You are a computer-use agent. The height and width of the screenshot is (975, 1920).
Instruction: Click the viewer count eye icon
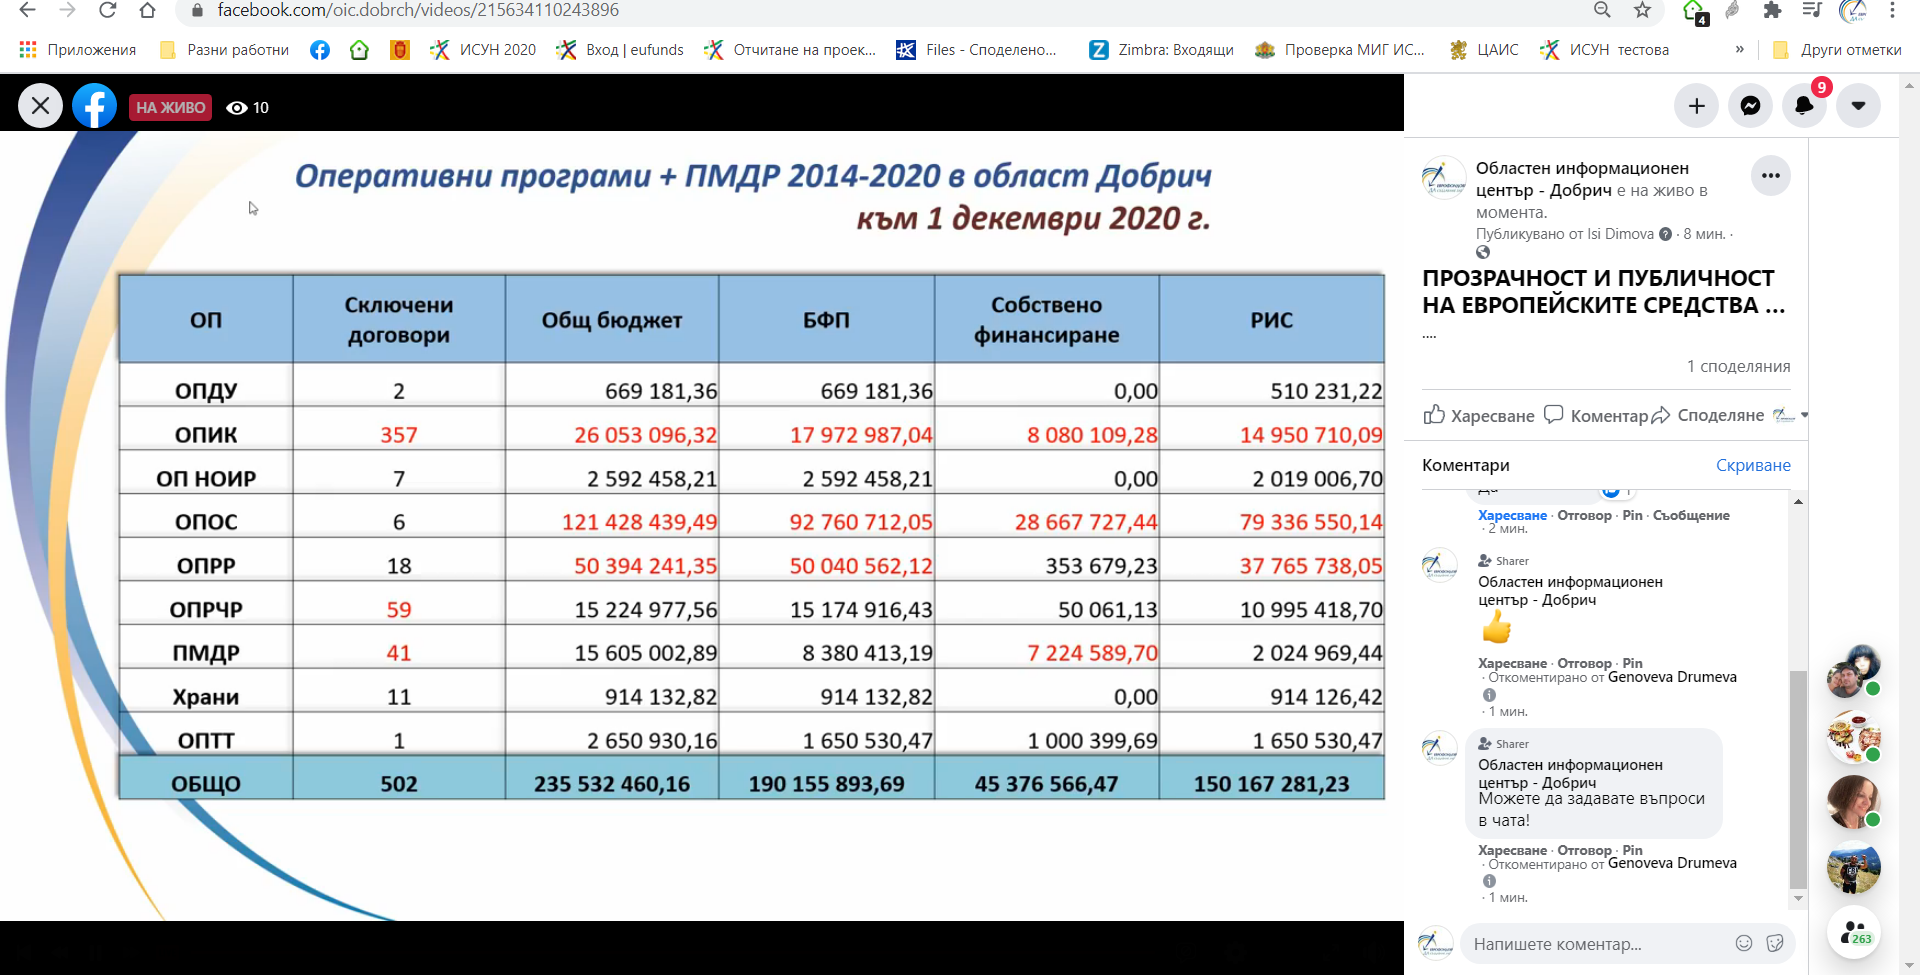237,108
